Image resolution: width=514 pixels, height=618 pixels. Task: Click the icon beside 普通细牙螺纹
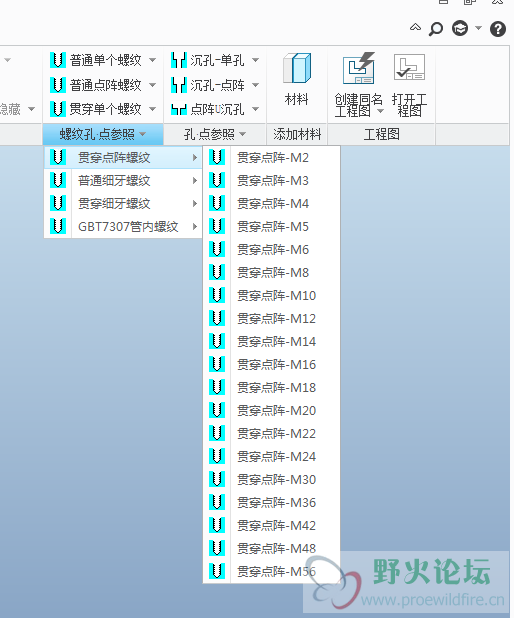58,180
